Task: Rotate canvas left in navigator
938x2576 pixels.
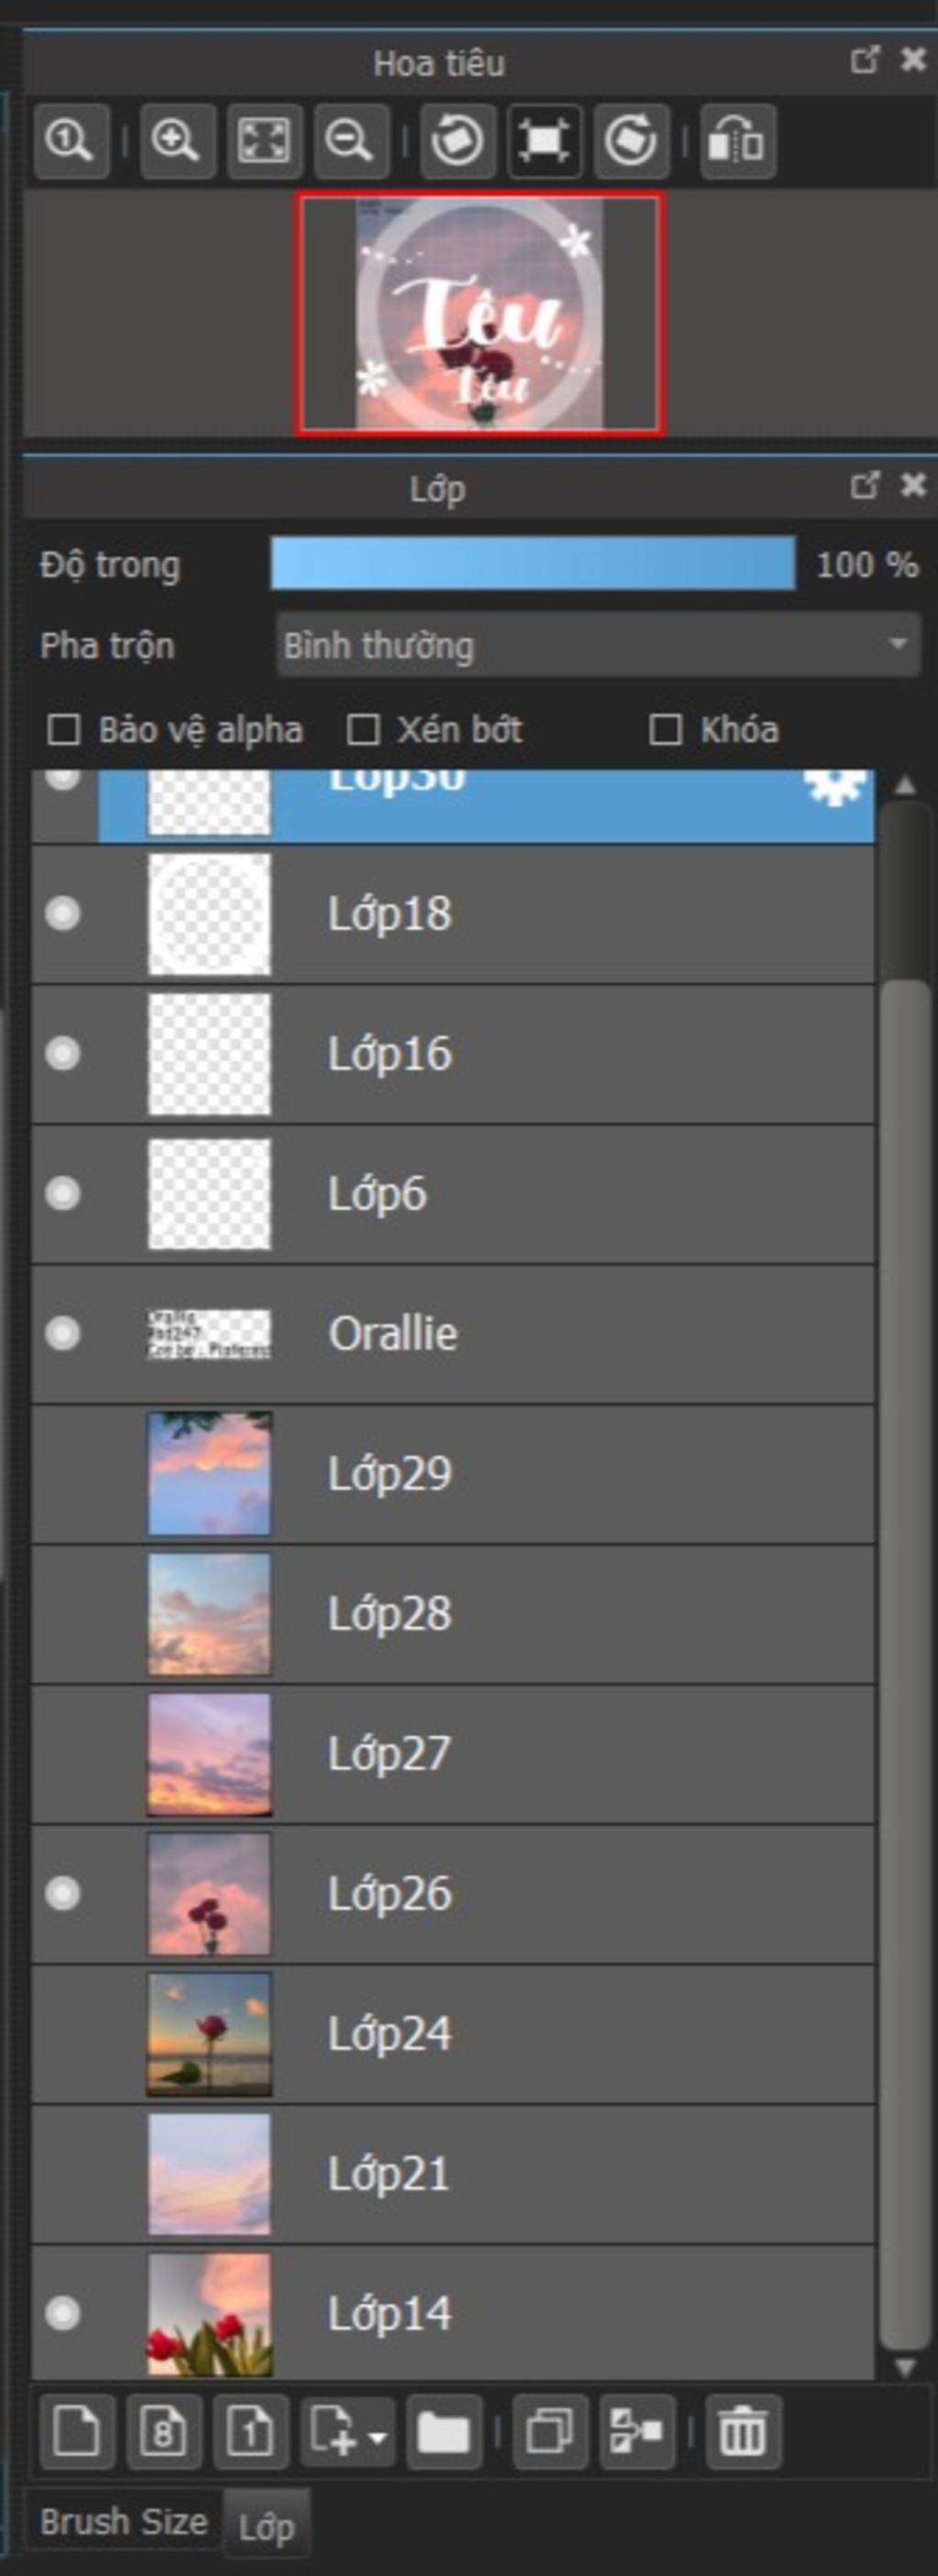Action: [457, 140]
